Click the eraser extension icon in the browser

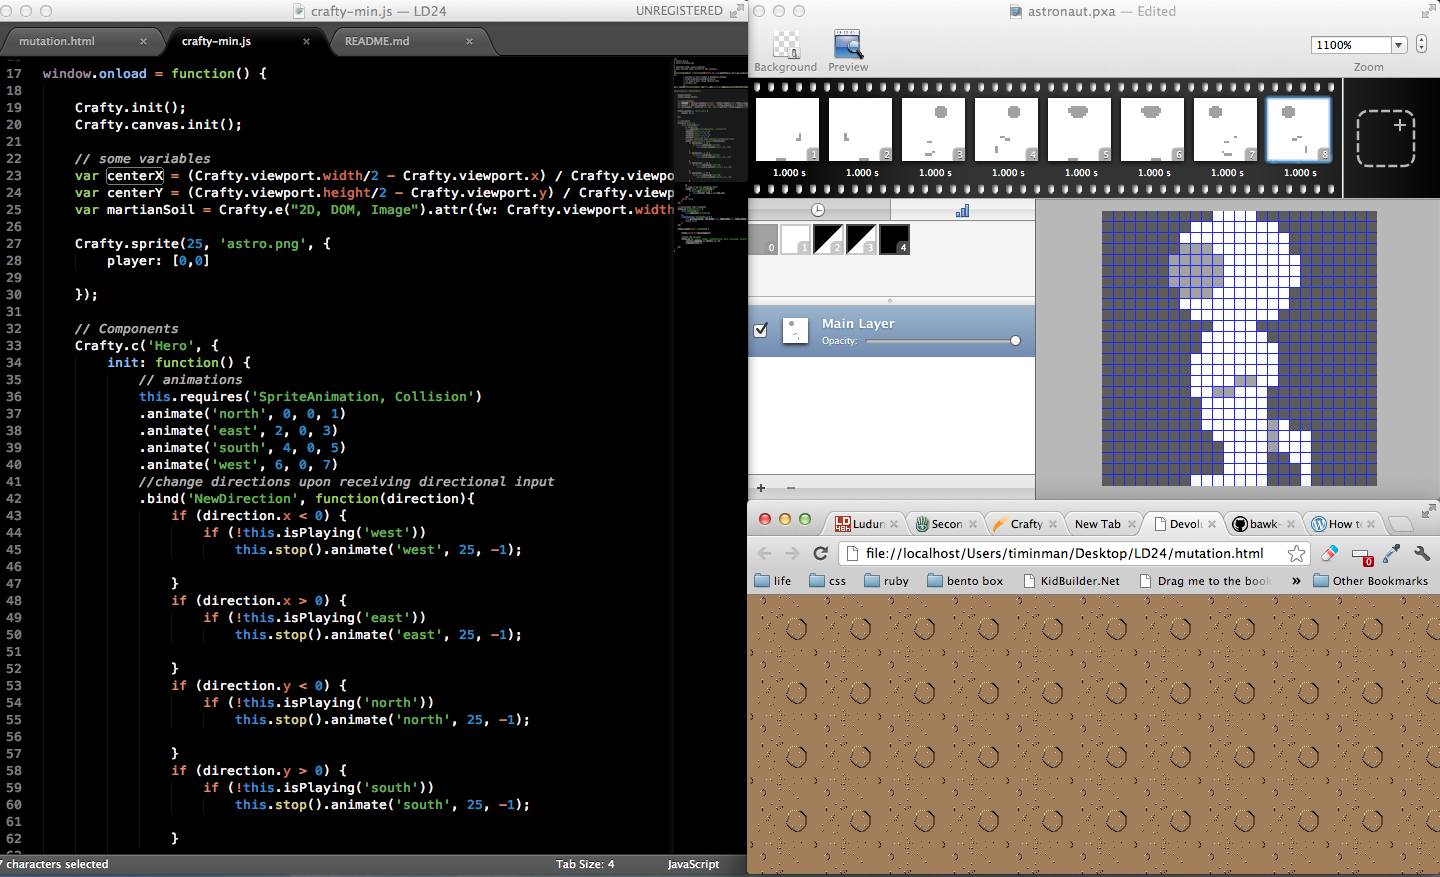(1329, 553)
